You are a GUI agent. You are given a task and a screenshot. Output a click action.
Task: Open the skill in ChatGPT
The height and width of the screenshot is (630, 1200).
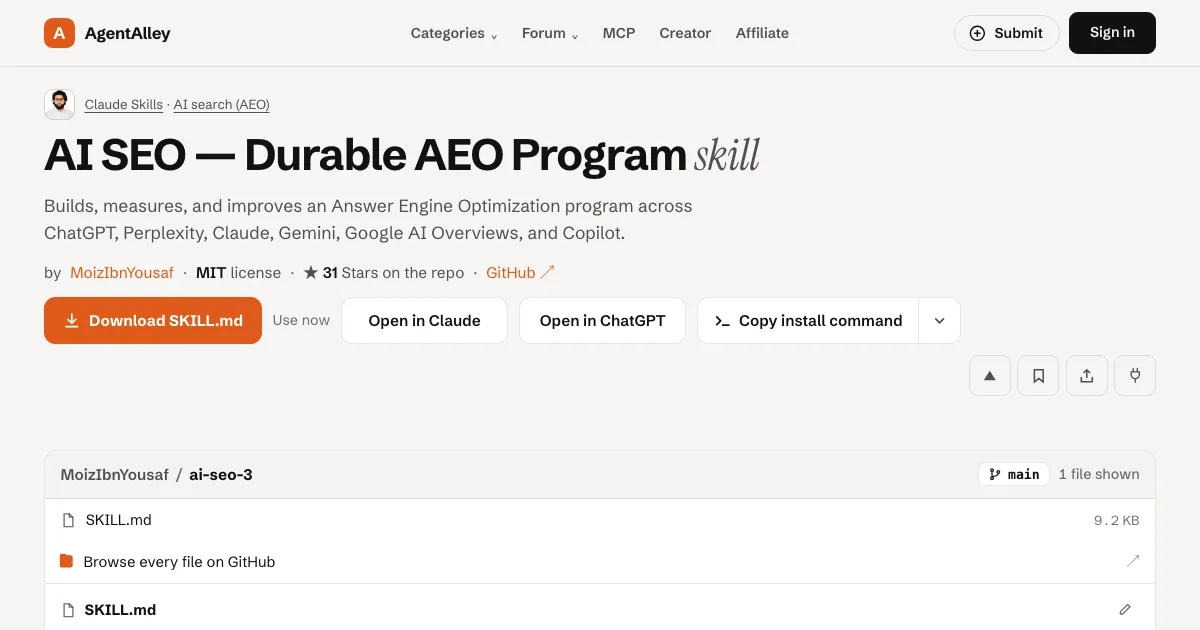coord(602,321)
